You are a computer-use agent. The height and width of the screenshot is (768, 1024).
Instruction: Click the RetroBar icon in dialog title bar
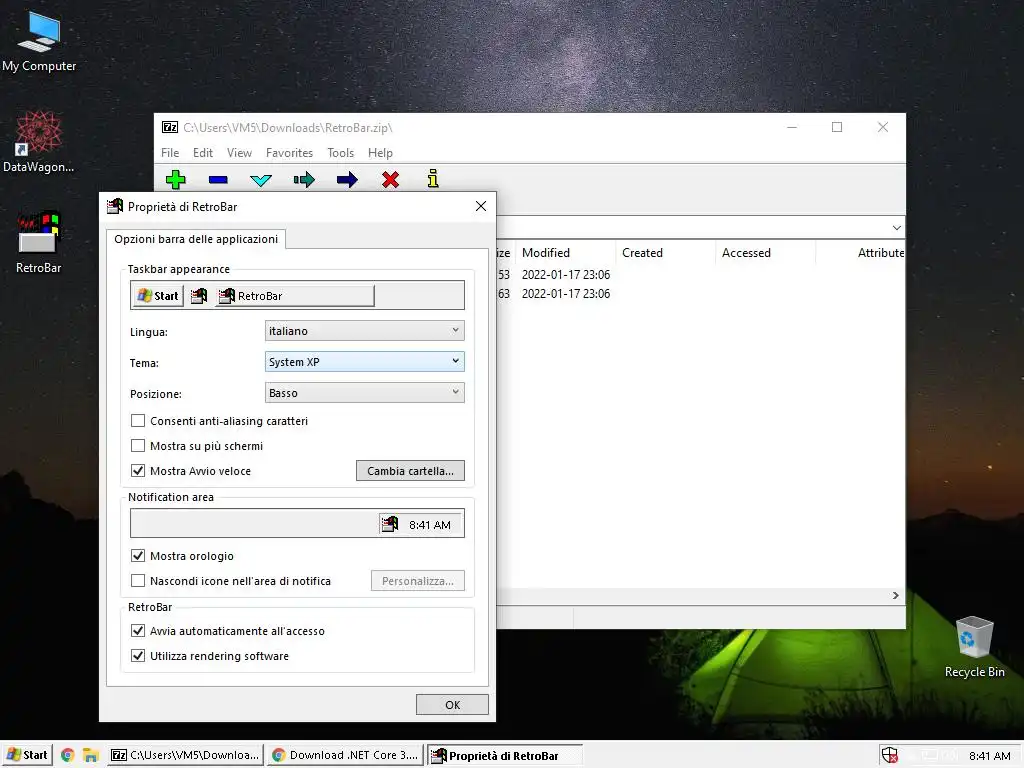coord(115,206)
